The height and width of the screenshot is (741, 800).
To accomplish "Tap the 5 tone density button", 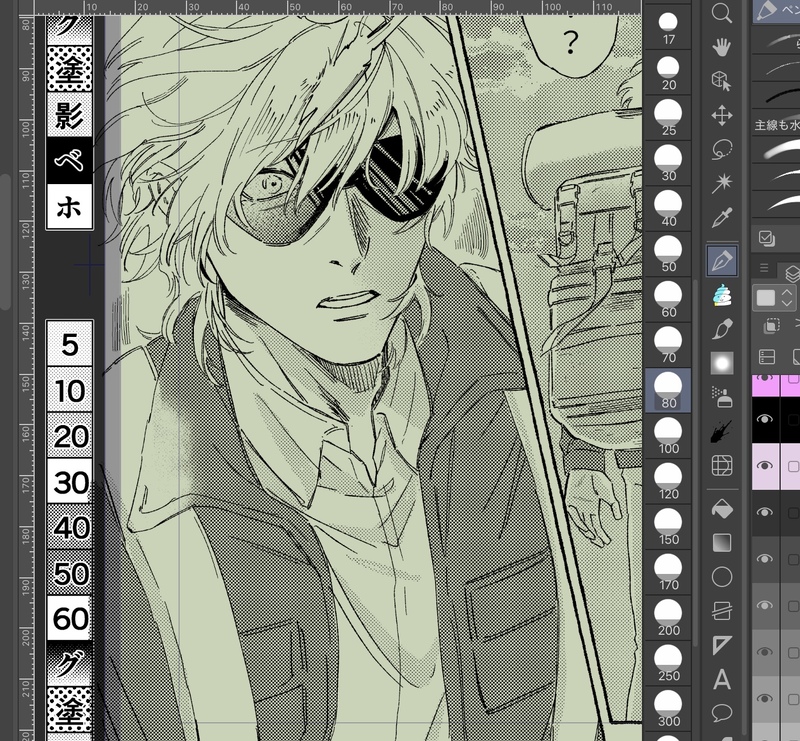I will [69, 344].
